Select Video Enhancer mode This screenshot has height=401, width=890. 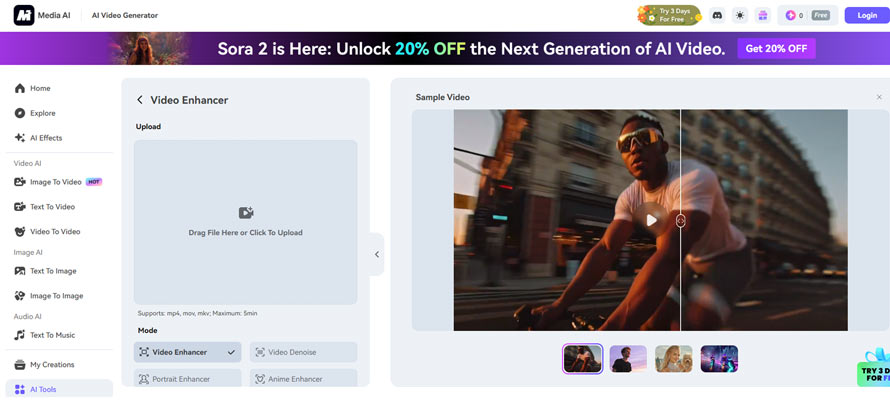(187, 352)
